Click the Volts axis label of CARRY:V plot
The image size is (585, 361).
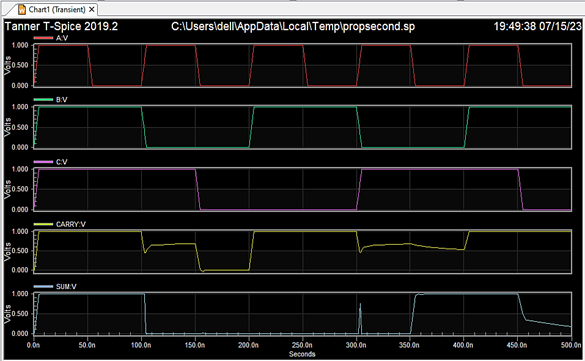pos(7,251)
